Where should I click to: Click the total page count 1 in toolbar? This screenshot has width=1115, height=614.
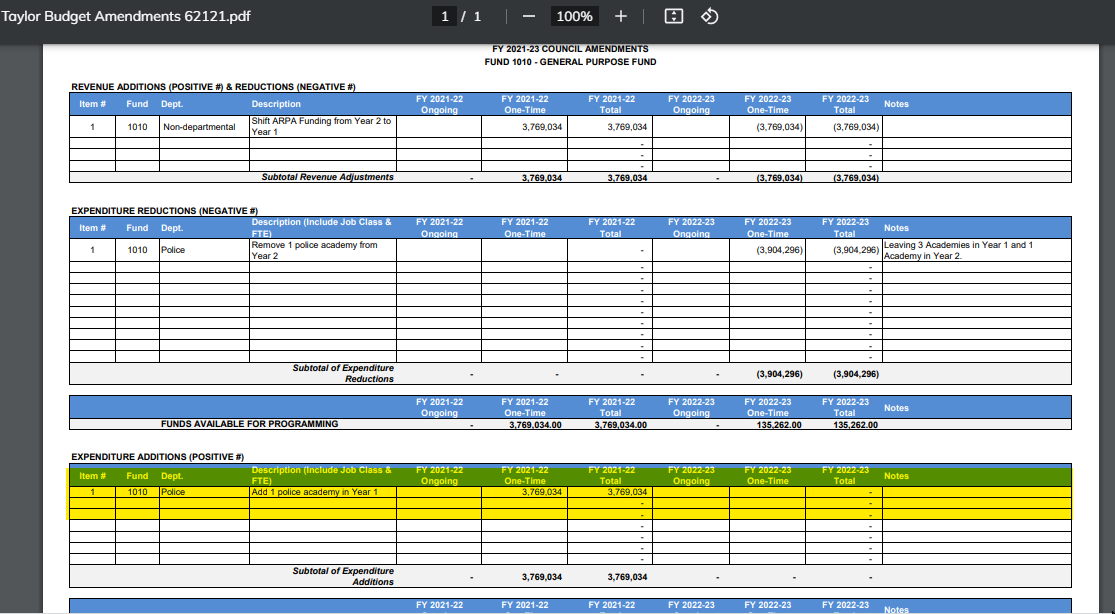point(477,16)
